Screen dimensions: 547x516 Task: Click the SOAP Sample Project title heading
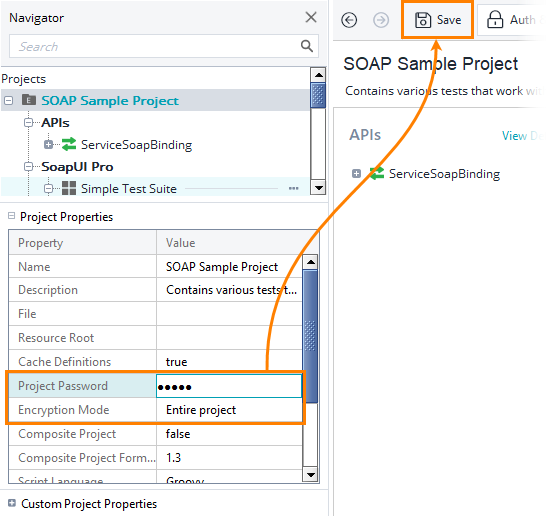[430, 64]
